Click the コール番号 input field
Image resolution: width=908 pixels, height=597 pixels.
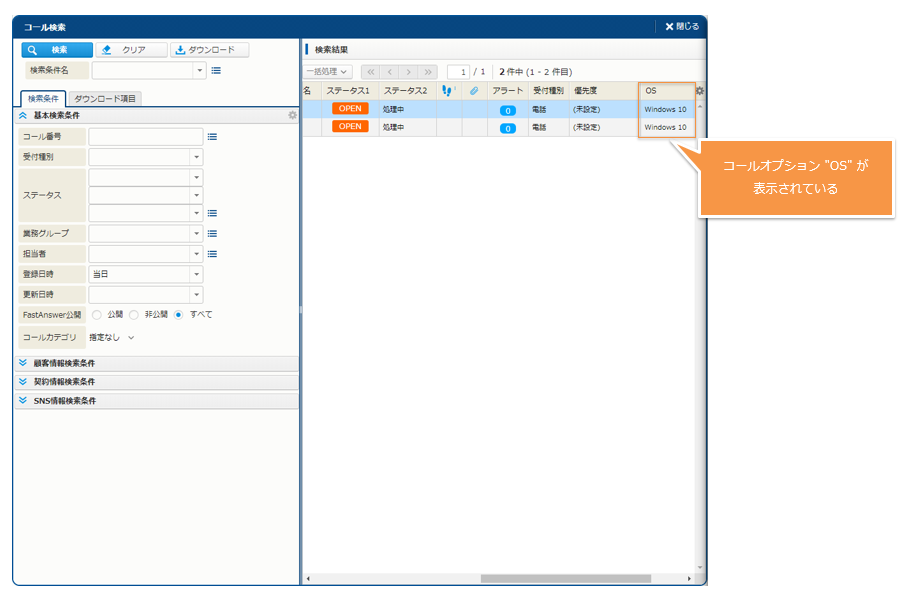pyautogui.click(x=145, y=137)
